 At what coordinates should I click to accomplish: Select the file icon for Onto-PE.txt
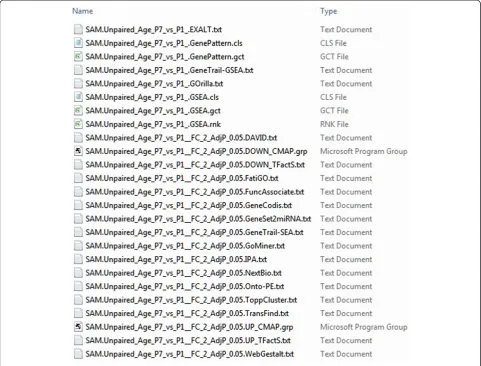pyautogui.click(x=78, y=286)
